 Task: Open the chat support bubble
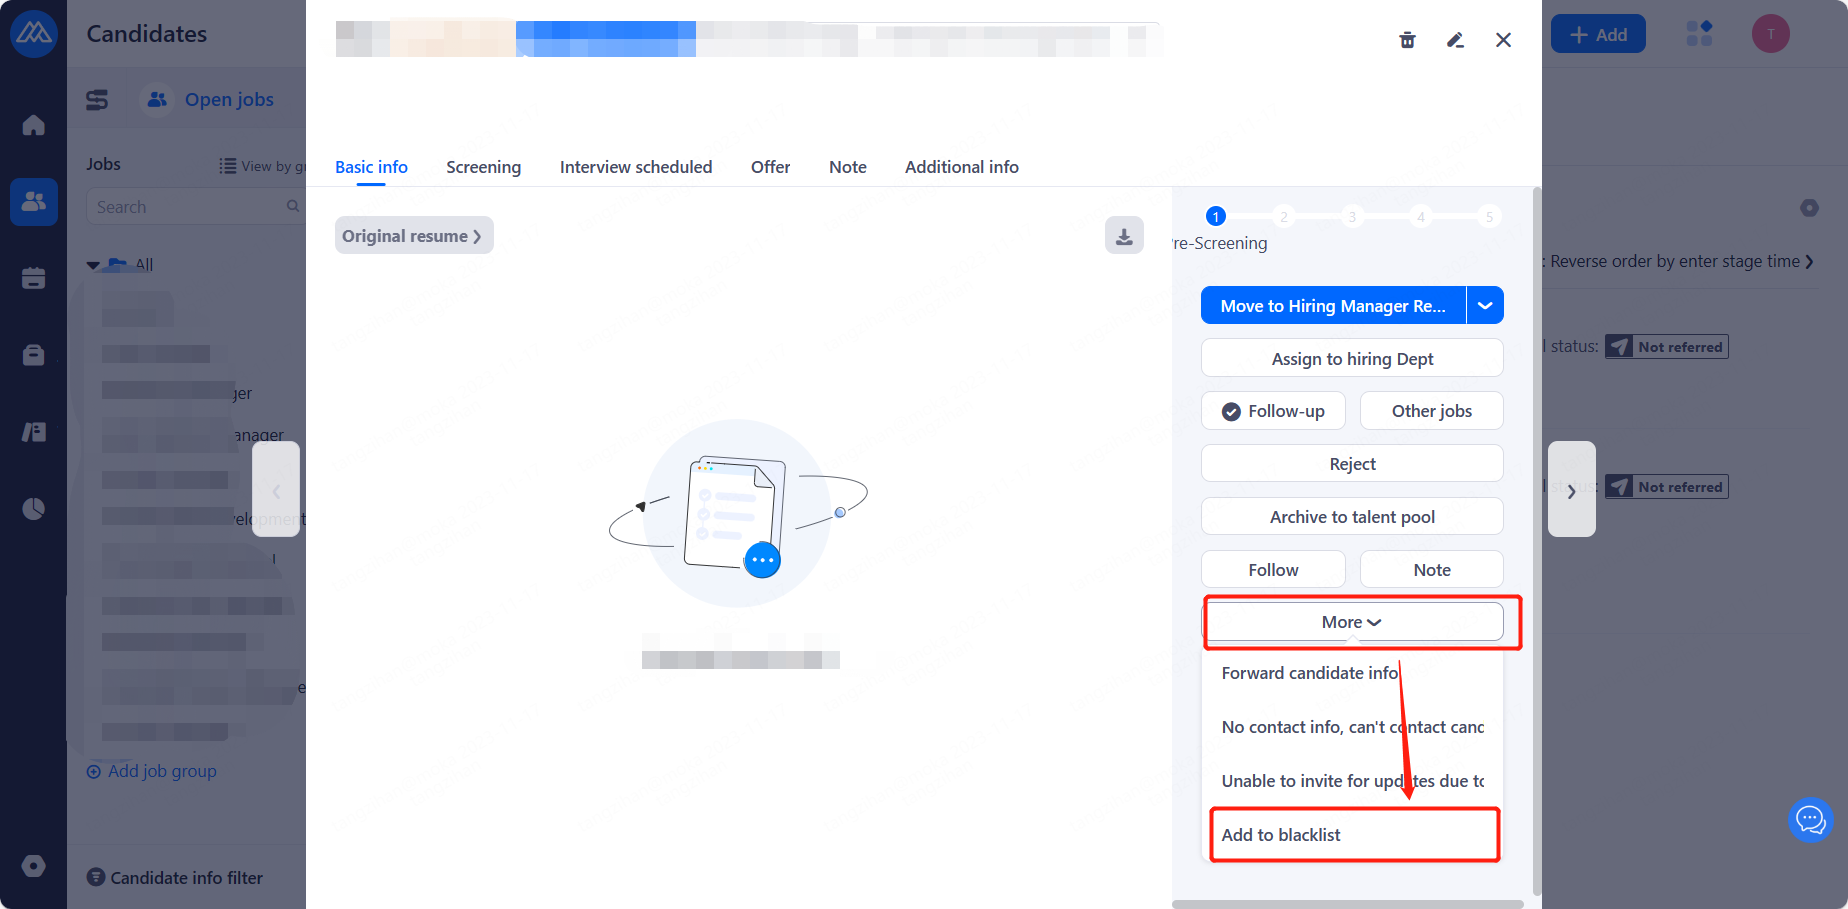pos(1810,820)
